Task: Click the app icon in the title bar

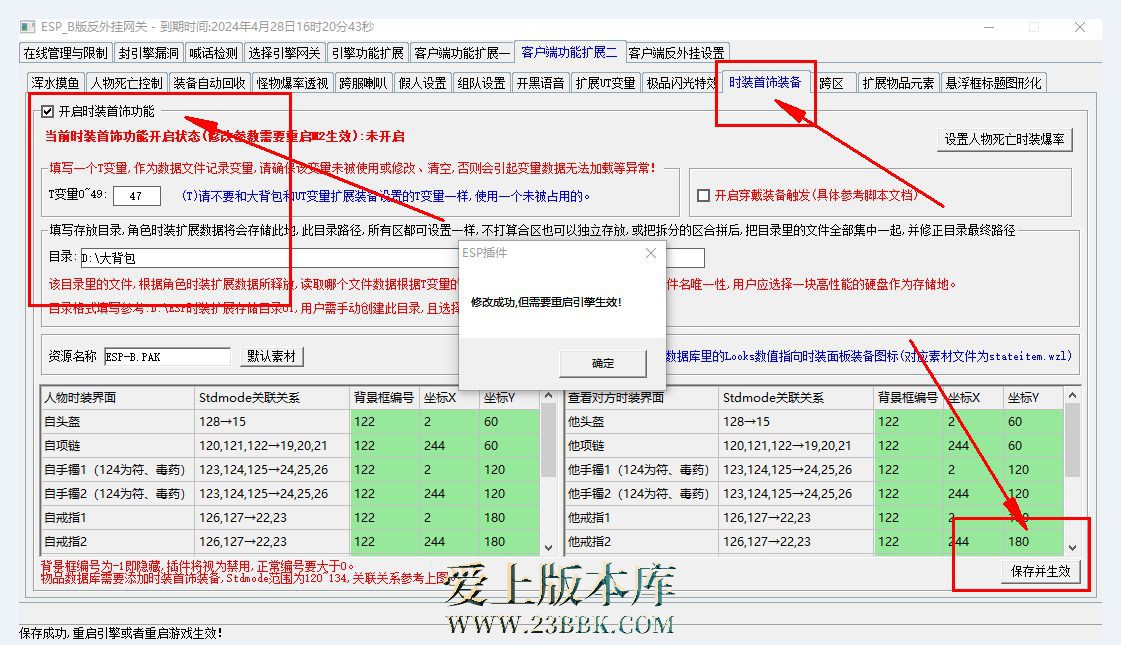Action: (29, 26)
